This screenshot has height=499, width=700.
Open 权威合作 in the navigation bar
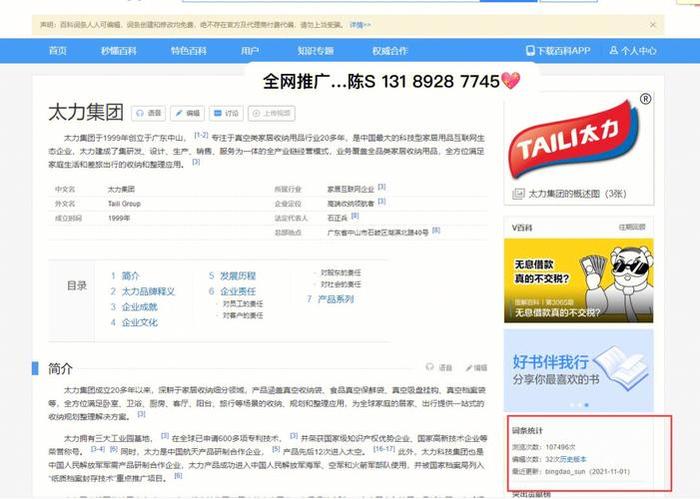[x=390, y=51]
